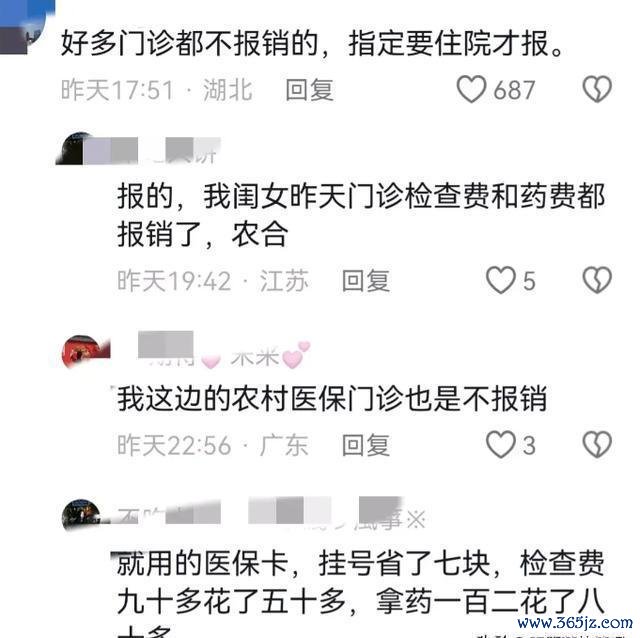
Task: Tap broken heart on Guangdong reply
Action: [x=597, y=444]
